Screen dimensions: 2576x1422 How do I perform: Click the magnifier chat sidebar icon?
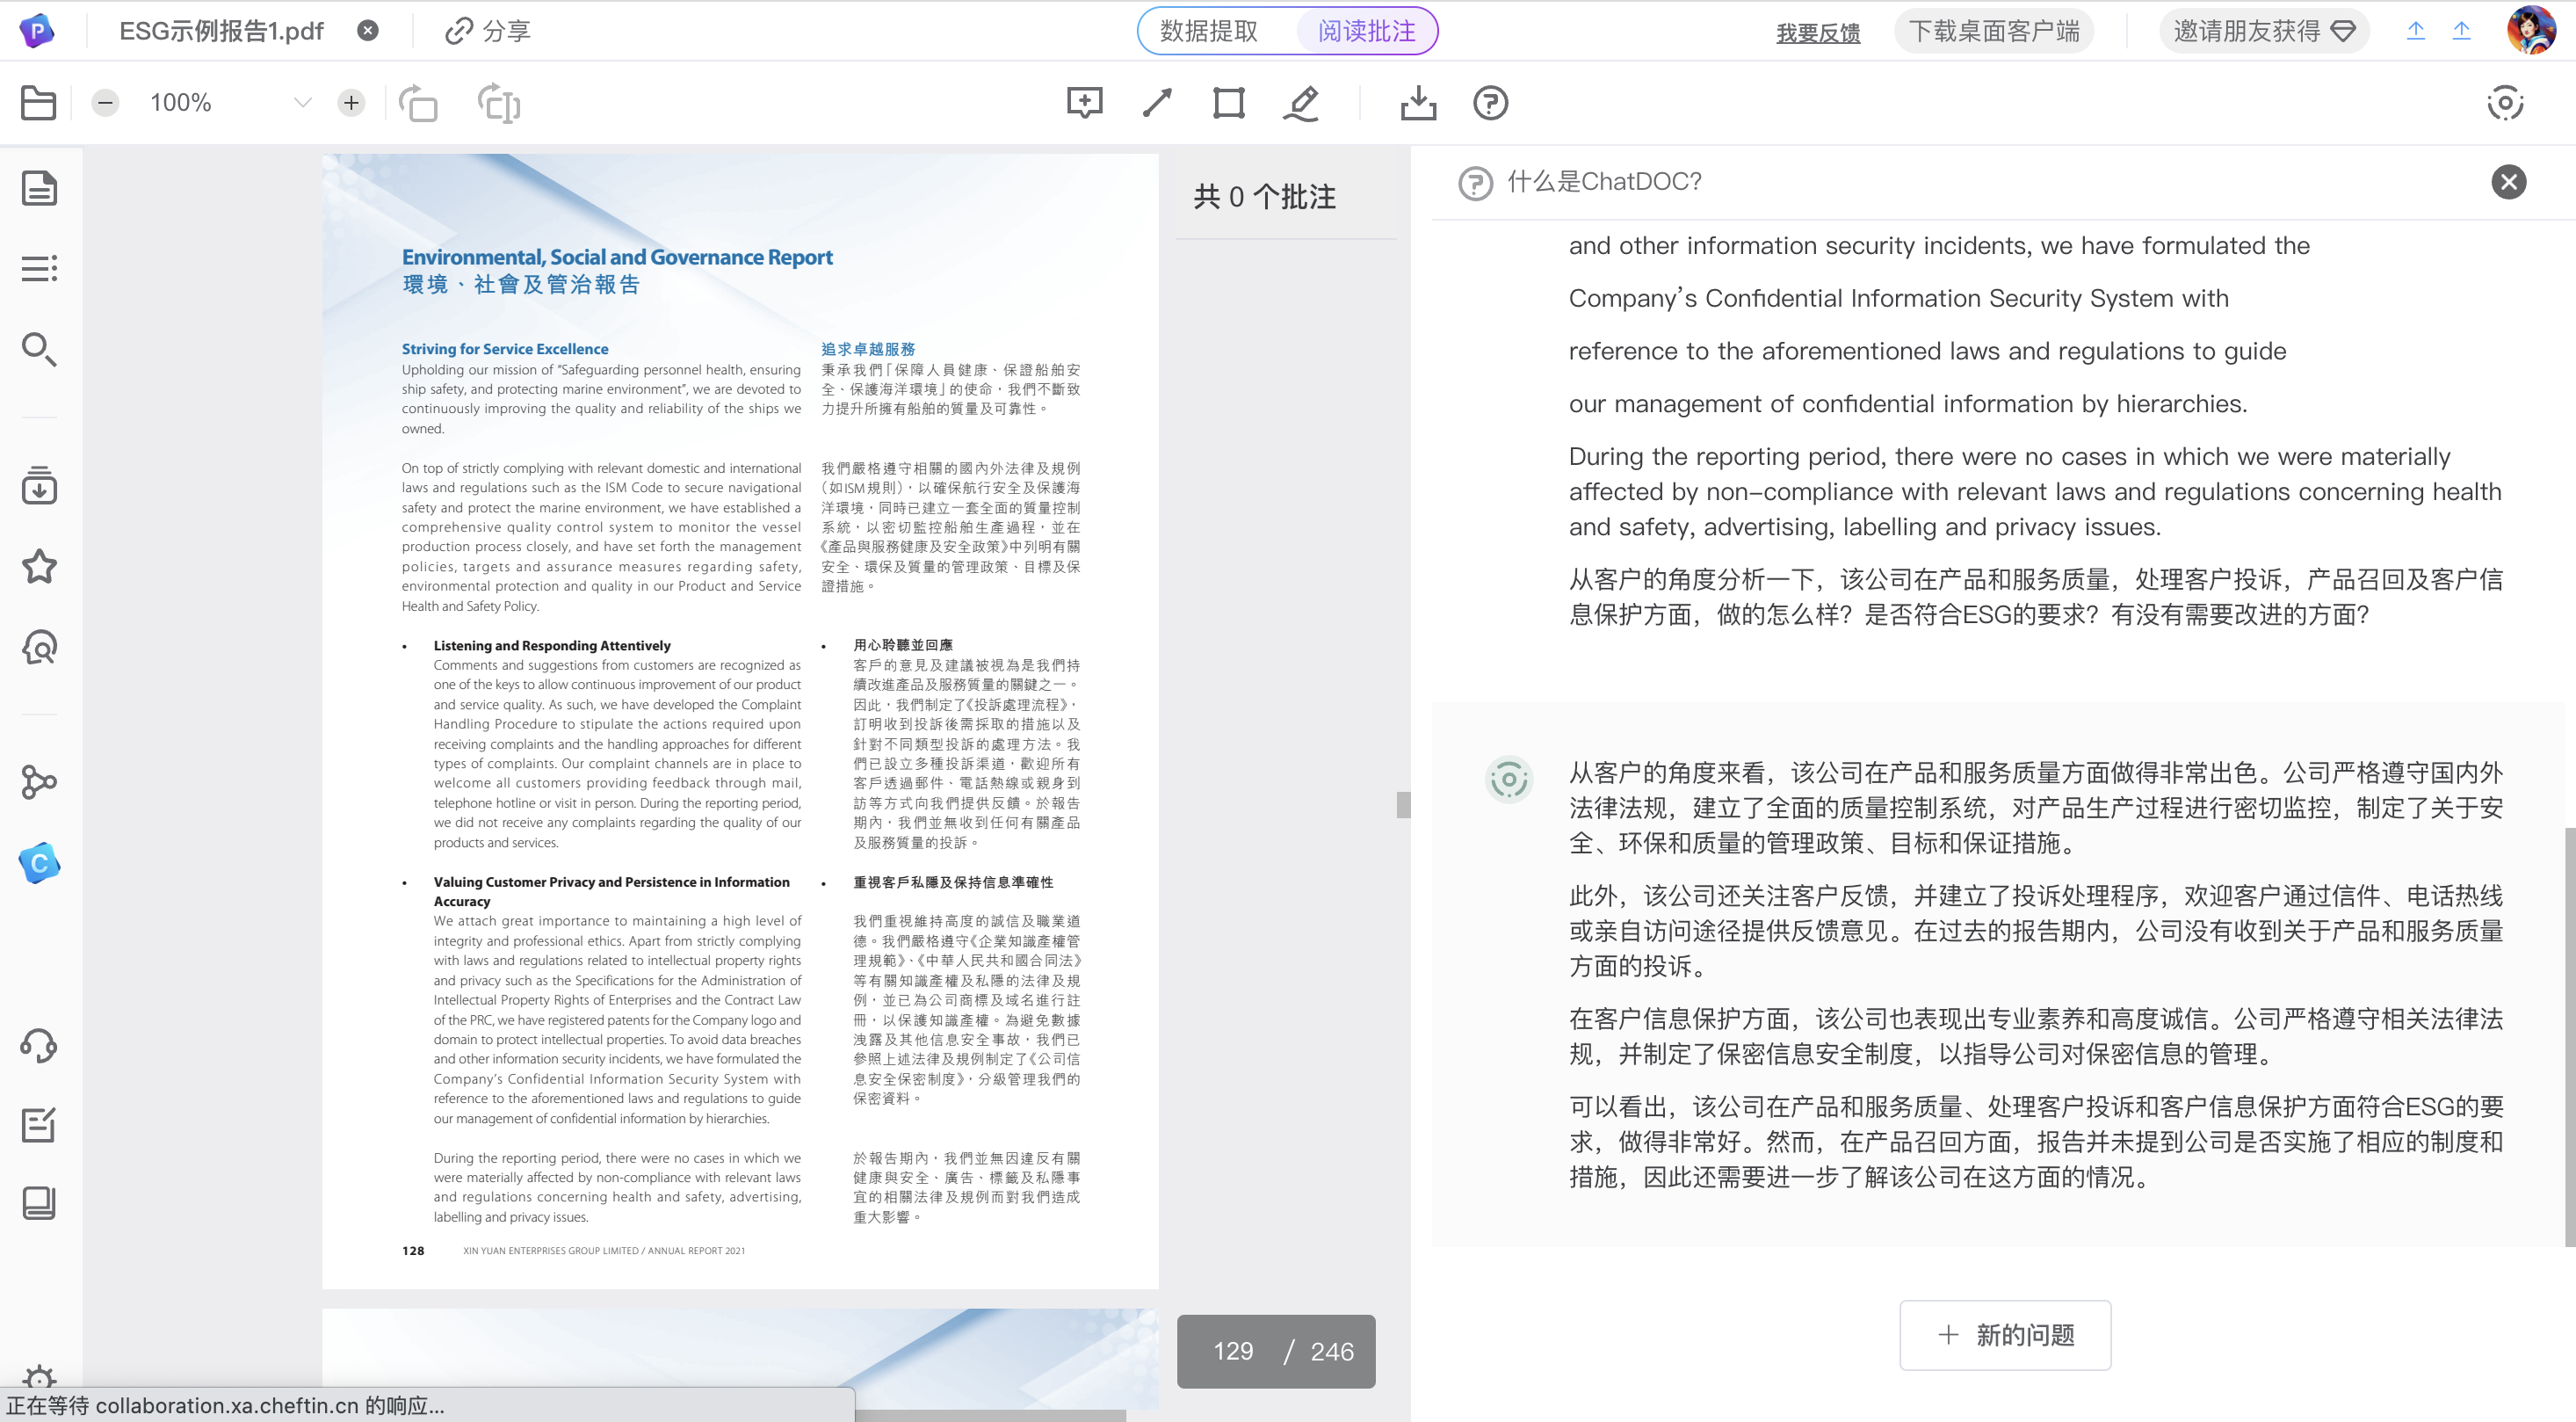pos(39,647)
